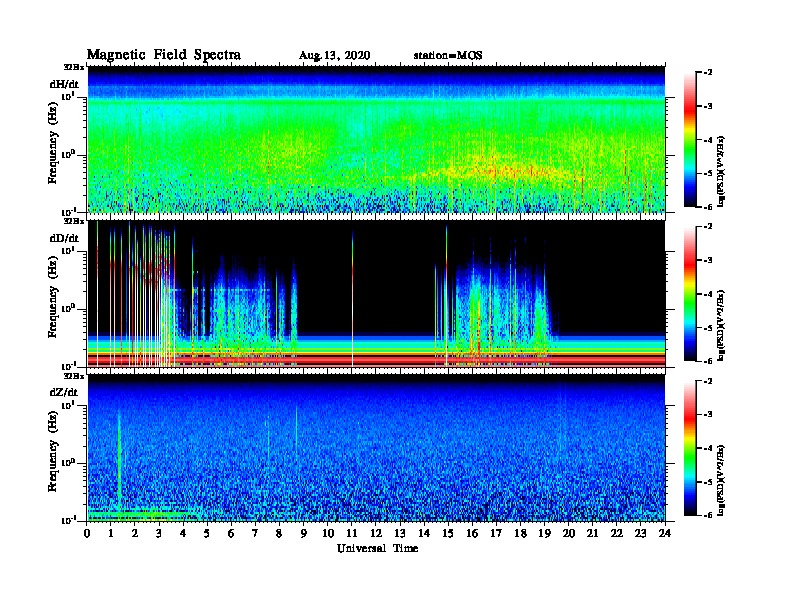
Task: Click the hour '5' tick label
Action: pos(207,533)
